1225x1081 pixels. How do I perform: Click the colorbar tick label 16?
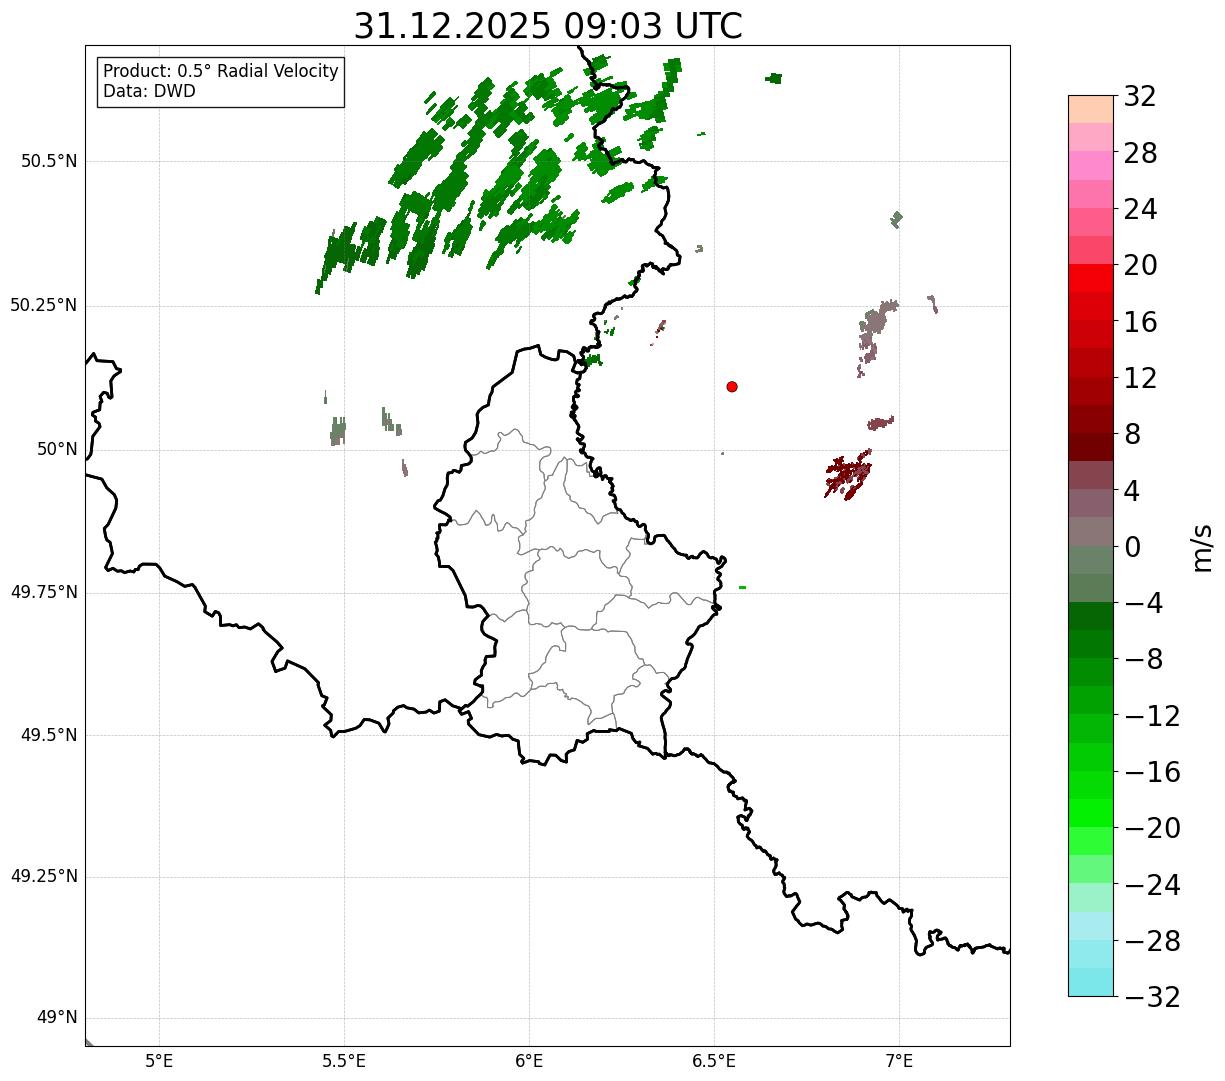[1140, 322]
